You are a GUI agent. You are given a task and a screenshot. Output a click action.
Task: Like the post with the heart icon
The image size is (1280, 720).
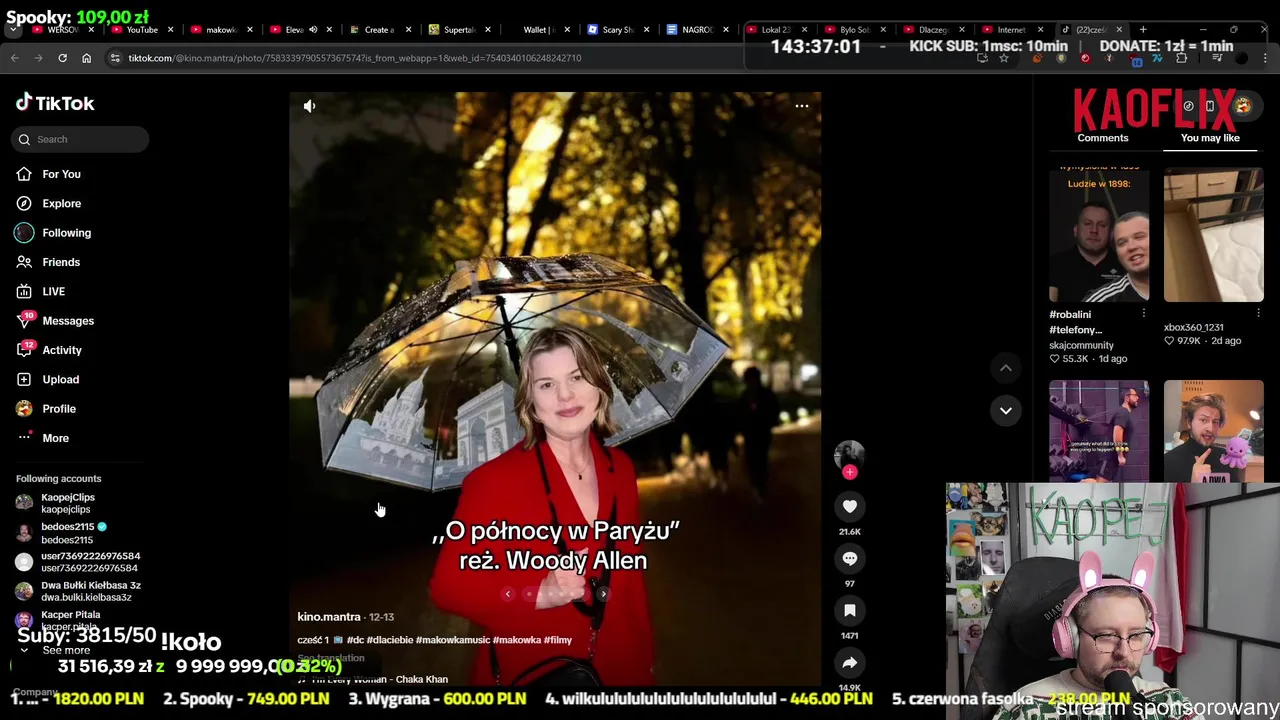point(850,507)
